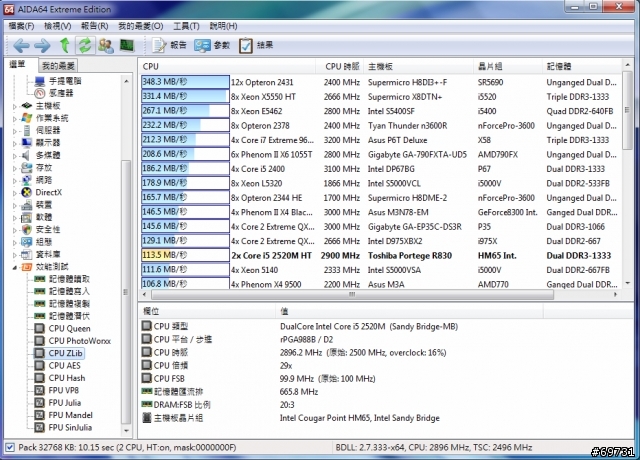Image resolution: width=640 pixels, height=460 pixels.
Task: Click the results horizontal scrollbar thumb
Action: 352,294
